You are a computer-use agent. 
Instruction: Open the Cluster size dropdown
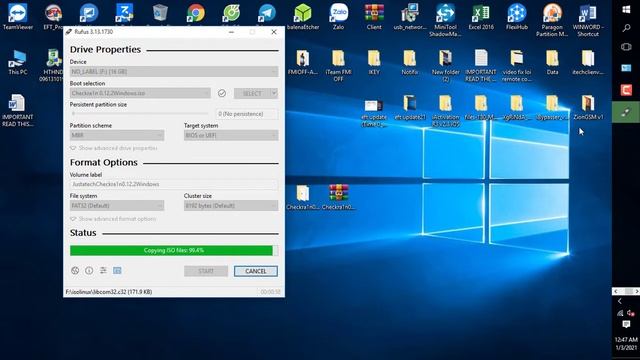click(231, 206)
